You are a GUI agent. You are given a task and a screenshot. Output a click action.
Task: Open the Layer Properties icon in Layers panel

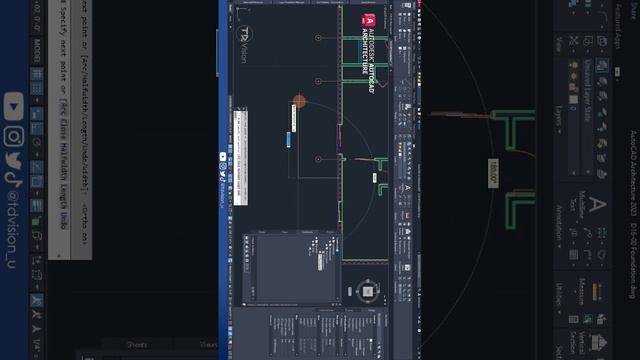602,66
